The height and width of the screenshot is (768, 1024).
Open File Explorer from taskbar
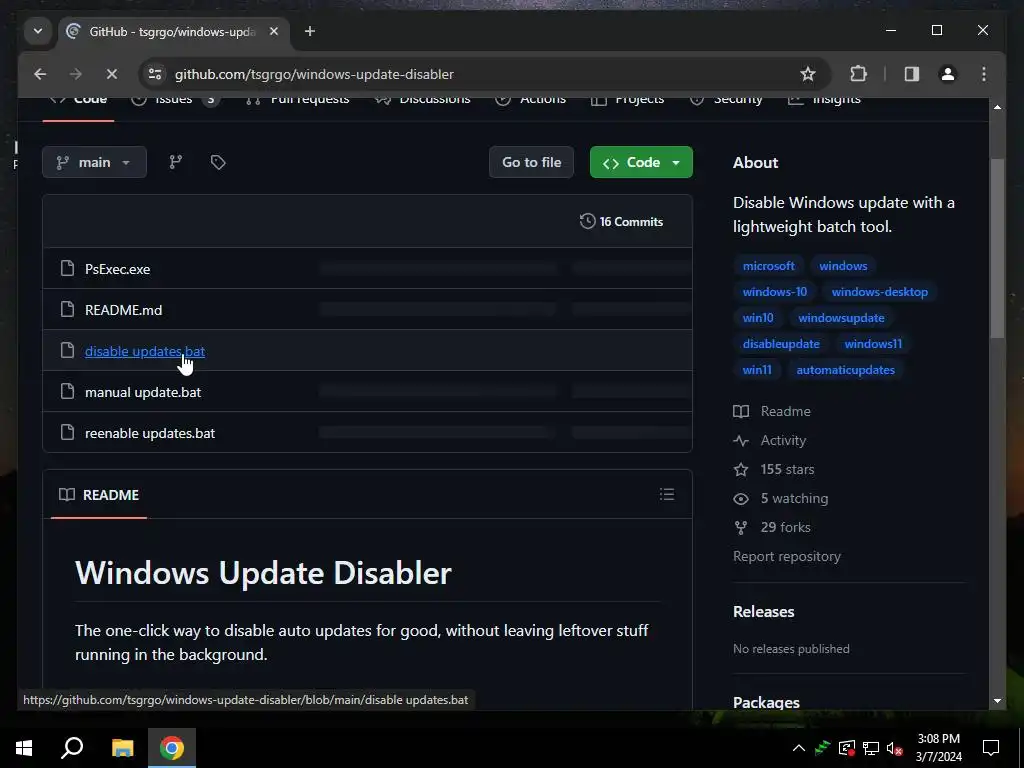(x=122, y=747)
